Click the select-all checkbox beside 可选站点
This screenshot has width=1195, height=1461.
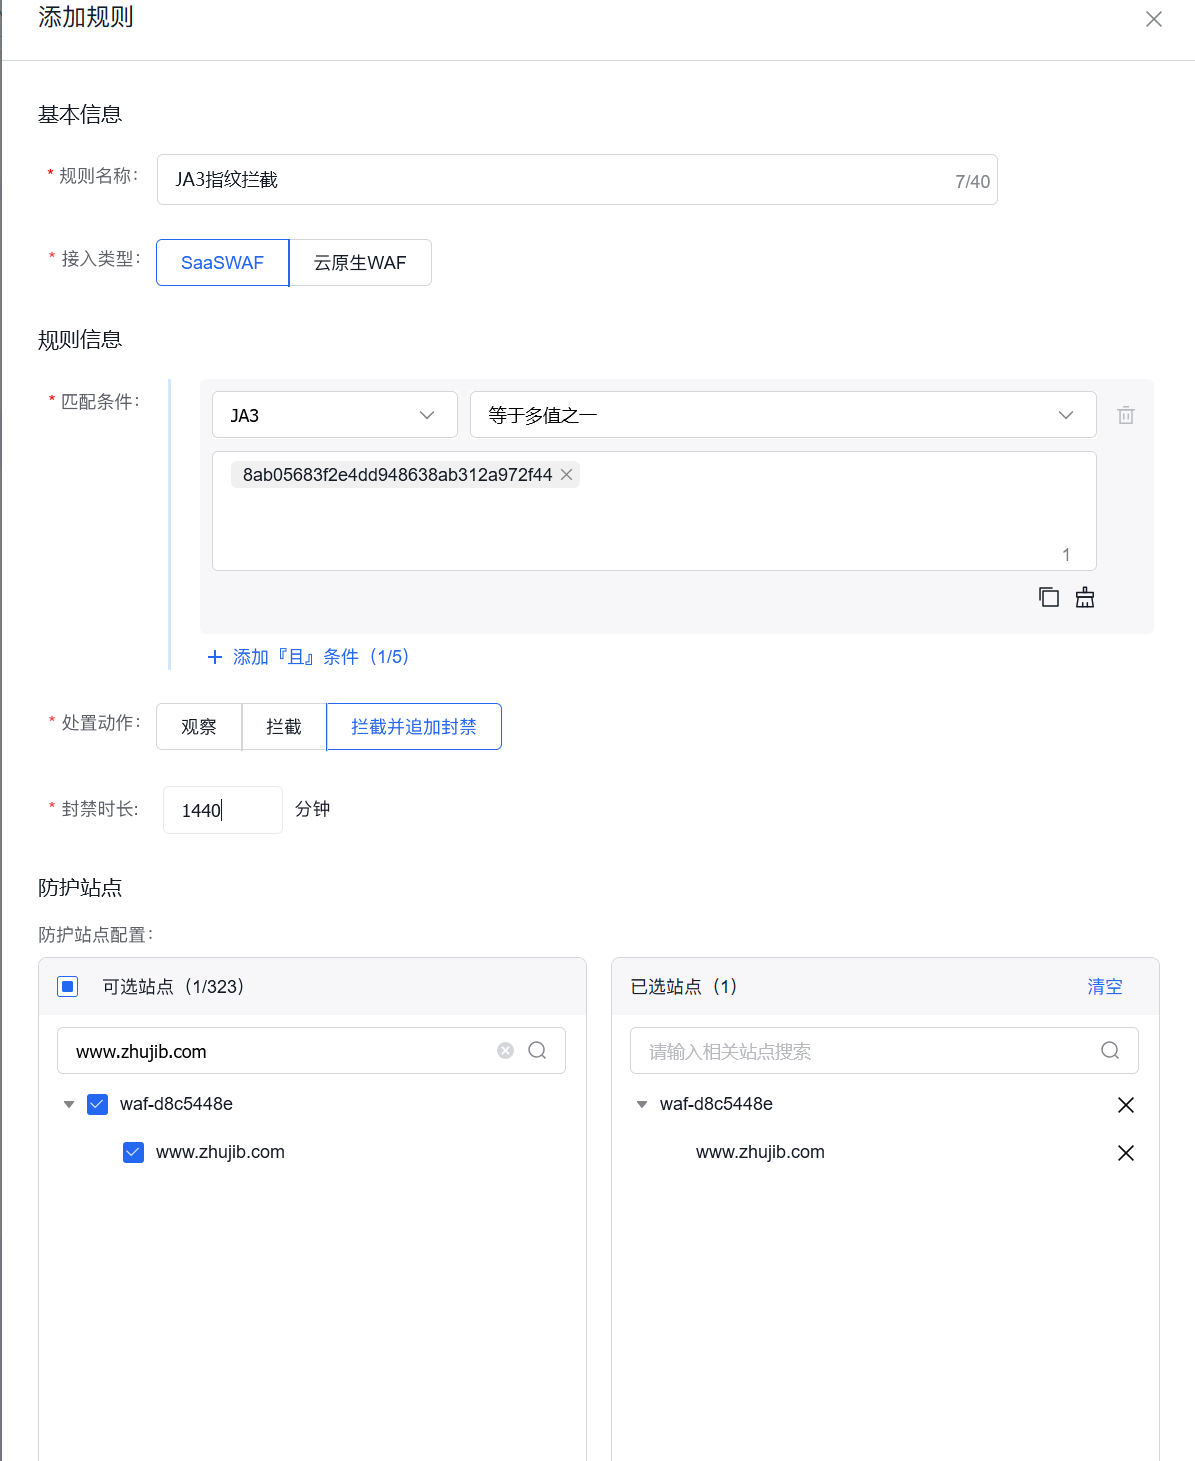67,986
